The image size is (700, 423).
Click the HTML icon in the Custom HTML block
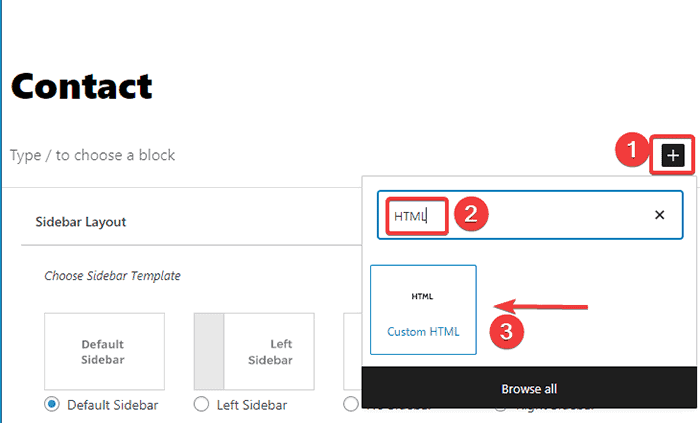423,297
